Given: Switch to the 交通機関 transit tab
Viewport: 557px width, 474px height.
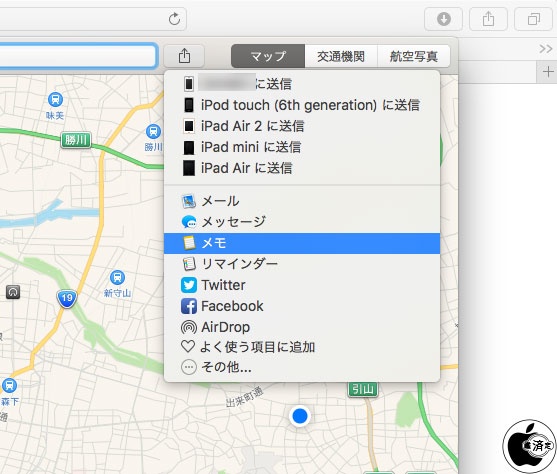Looking at the screenshot, I should tap(341, 56).
